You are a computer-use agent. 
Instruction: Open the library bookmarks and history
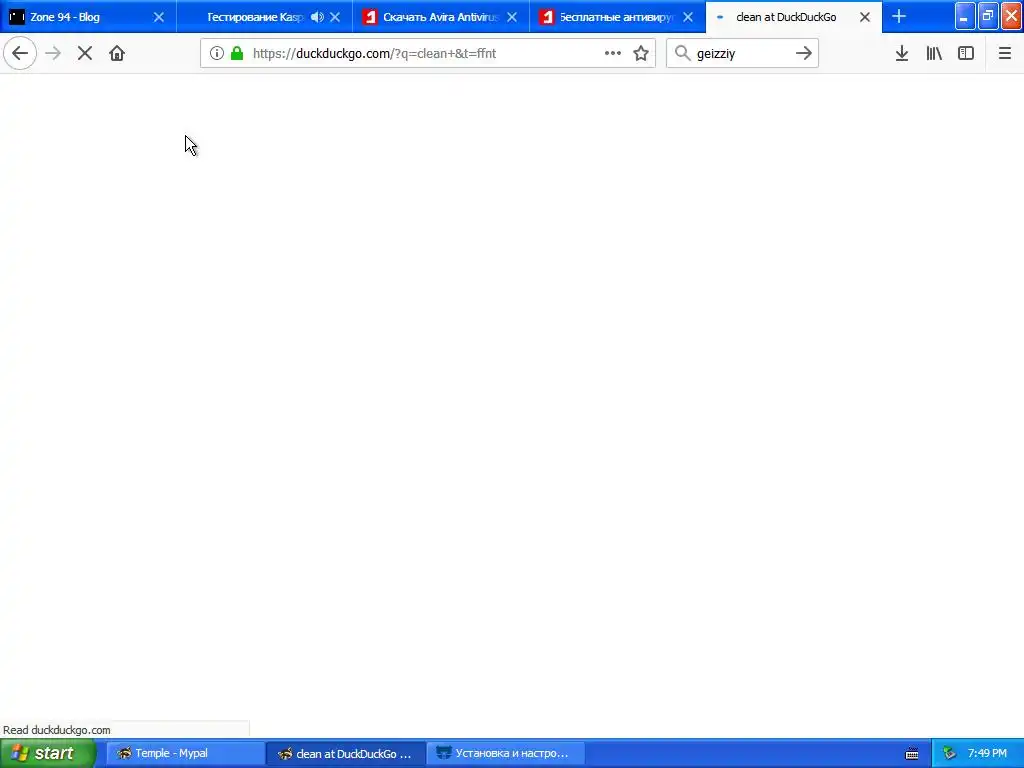tap(934, 54)
